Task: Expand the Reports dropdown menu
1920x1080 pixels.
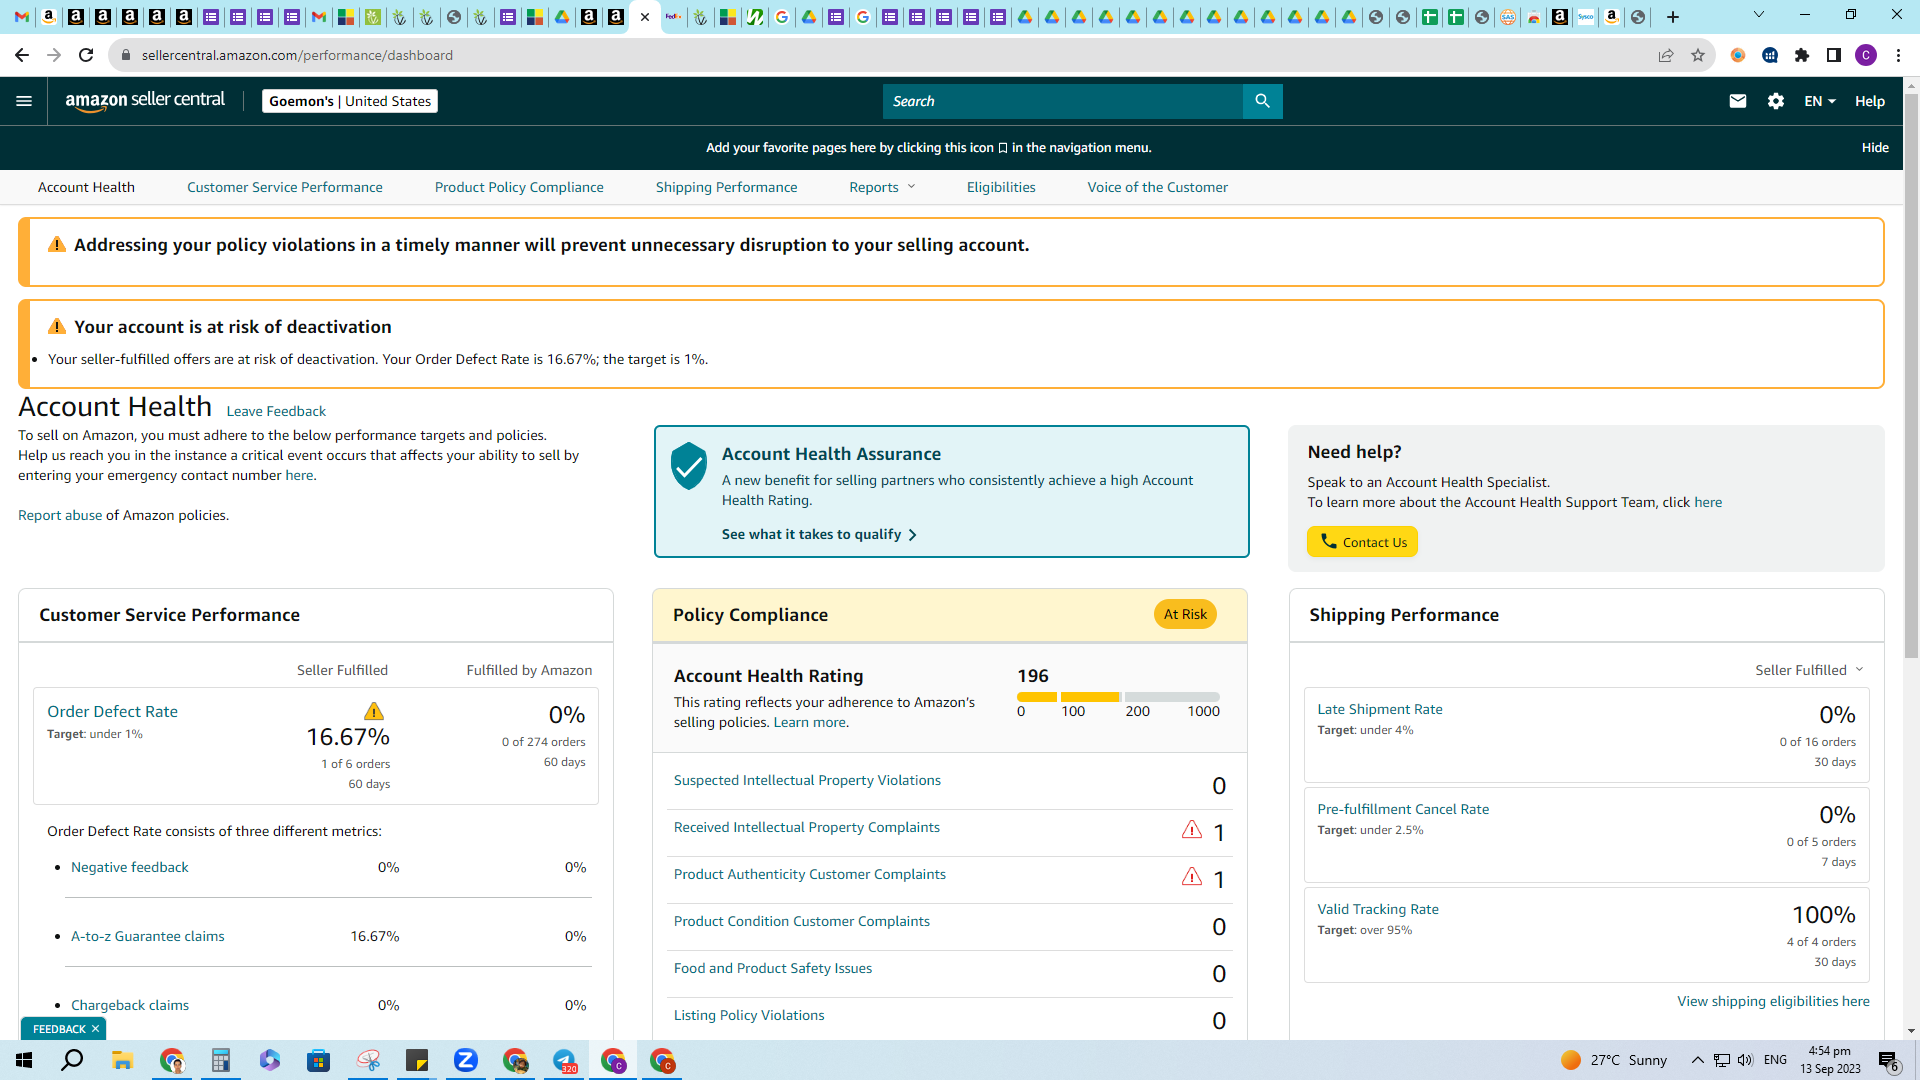Action: click(x=882, y=187)
